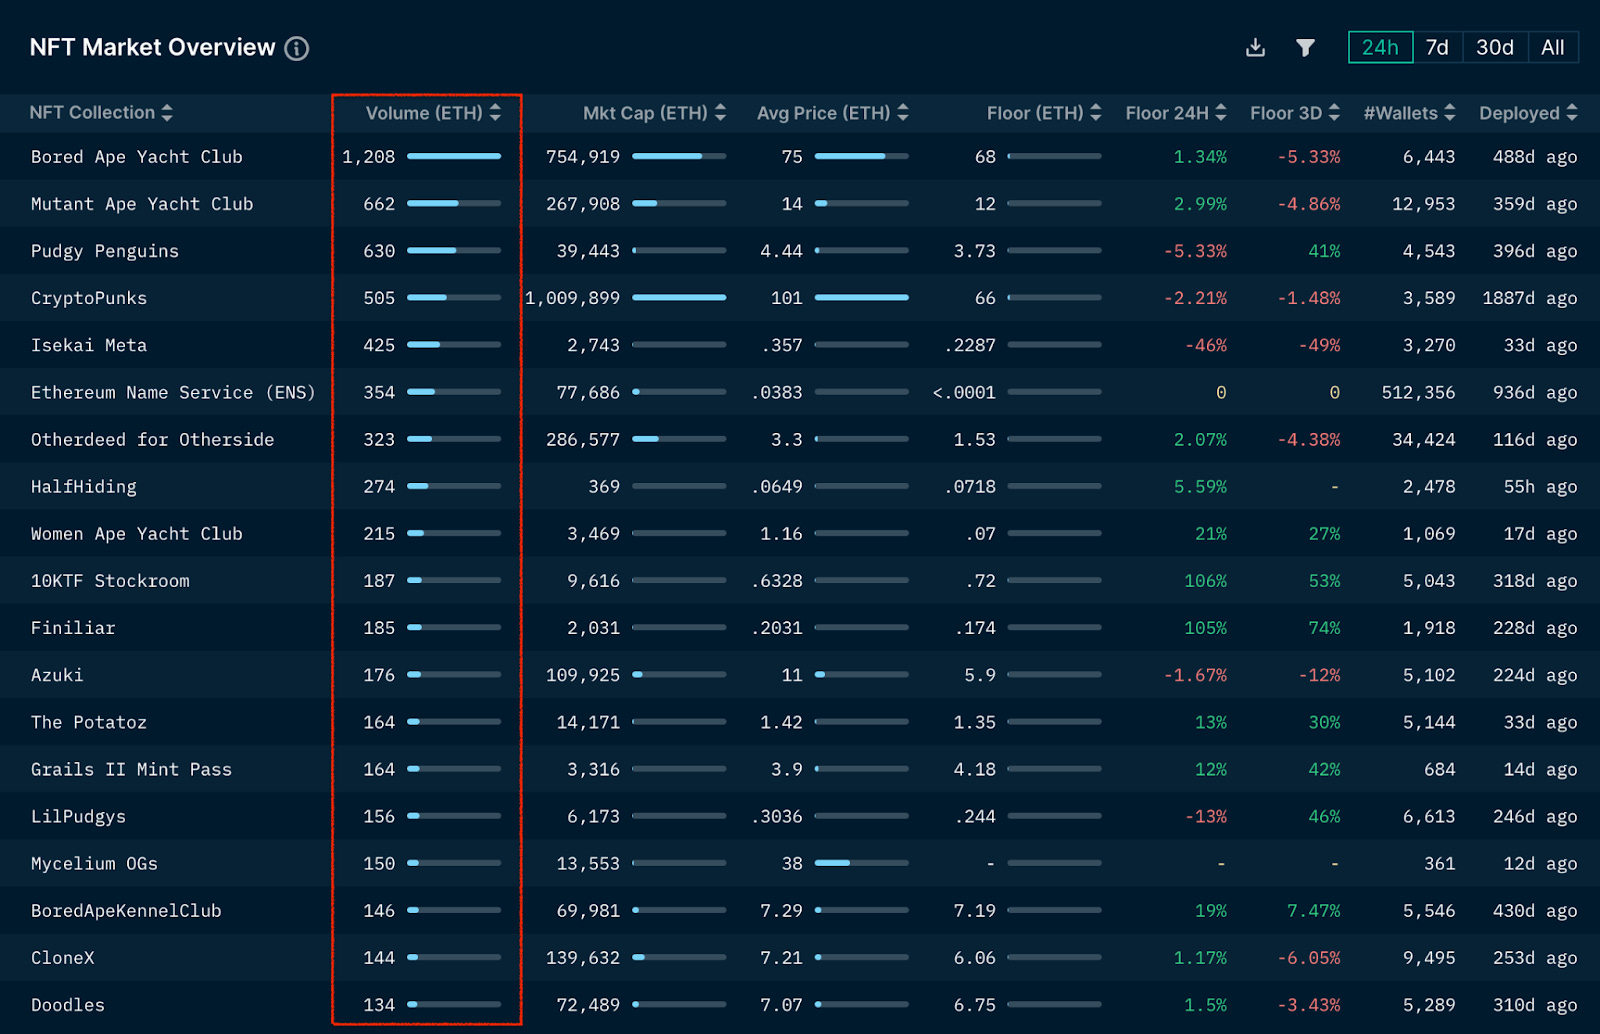Click the Azuki collection name
Image resolution: width=1600 pixels, height=1034 pixels.
pos(57,675)
